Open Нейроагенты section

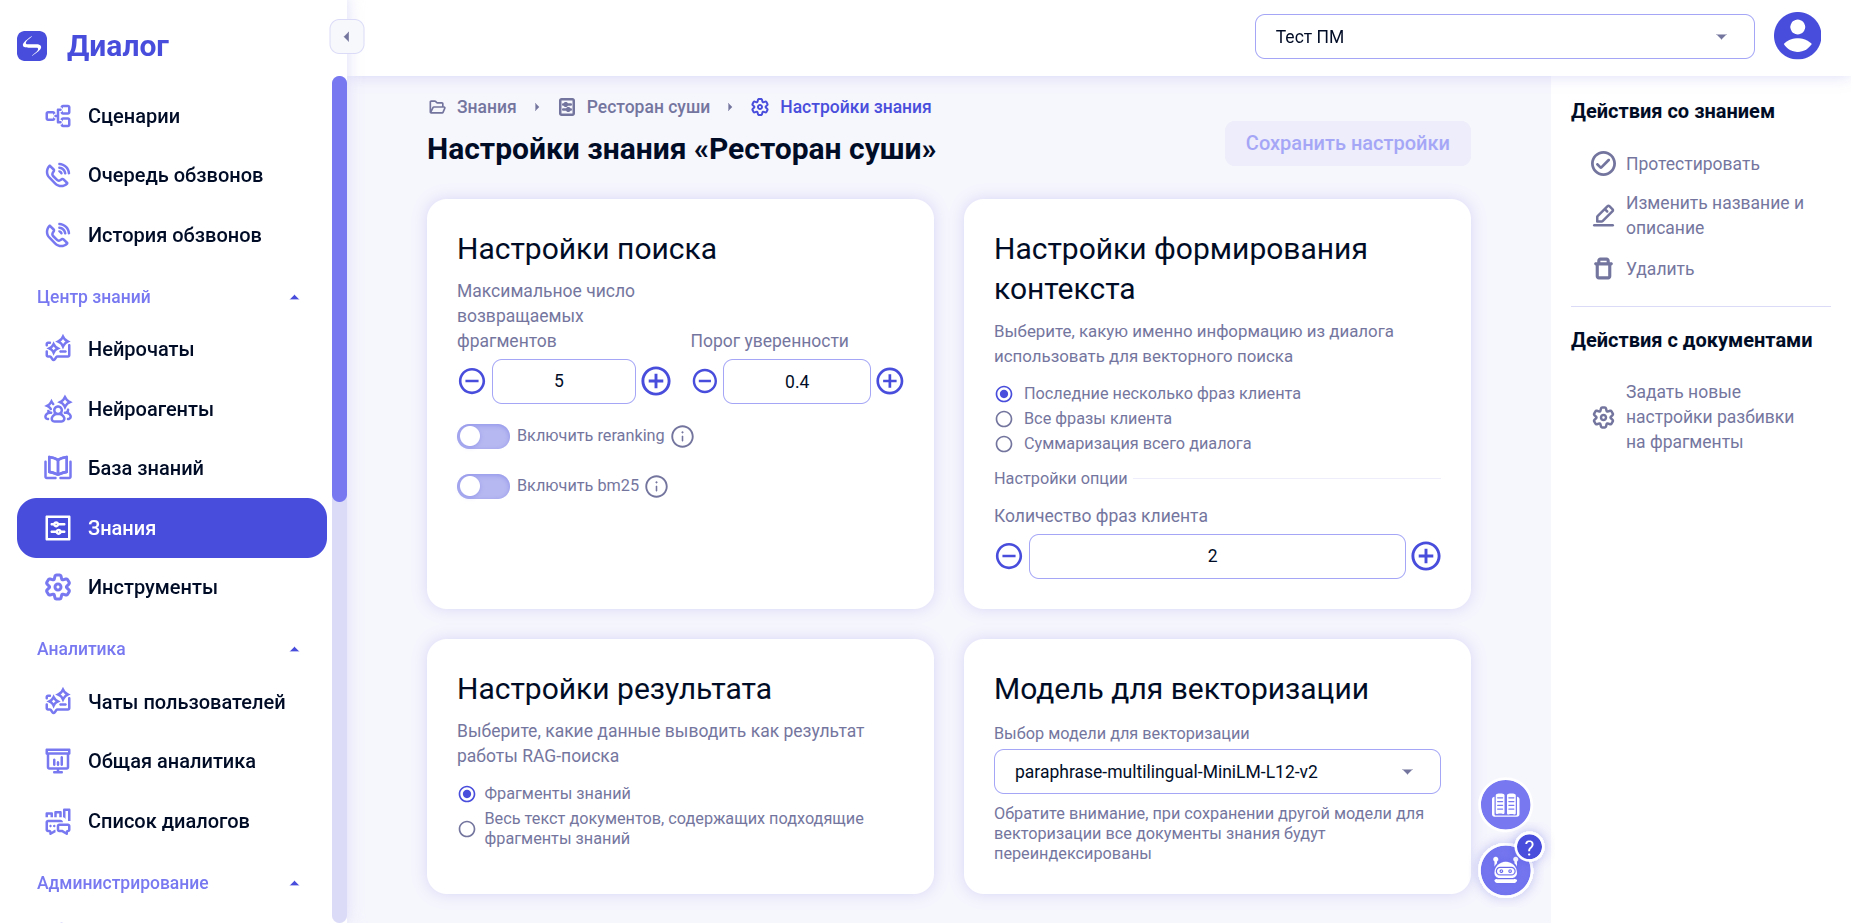point(172,409)
